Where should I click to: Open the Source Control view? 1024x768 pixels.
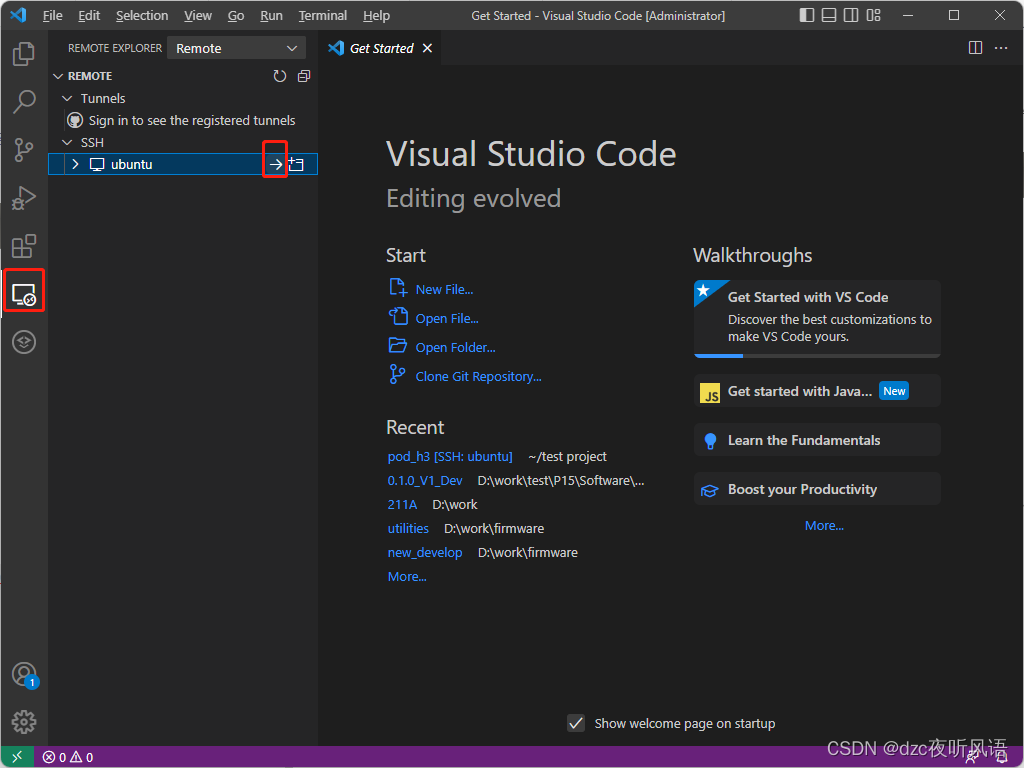pos(23,149)
